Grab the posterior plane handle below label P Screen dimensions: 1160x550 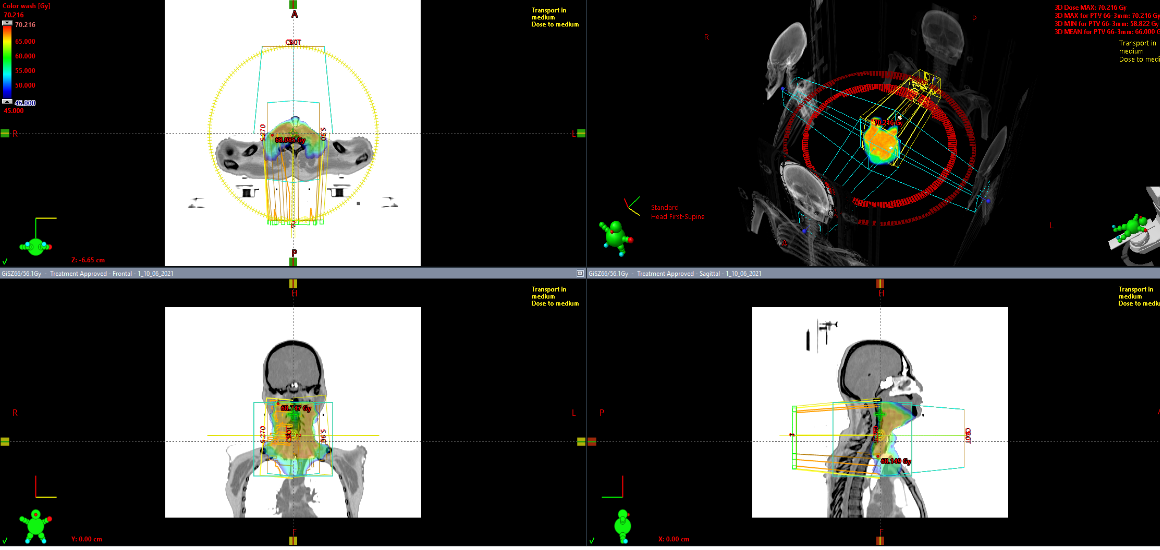294,261
